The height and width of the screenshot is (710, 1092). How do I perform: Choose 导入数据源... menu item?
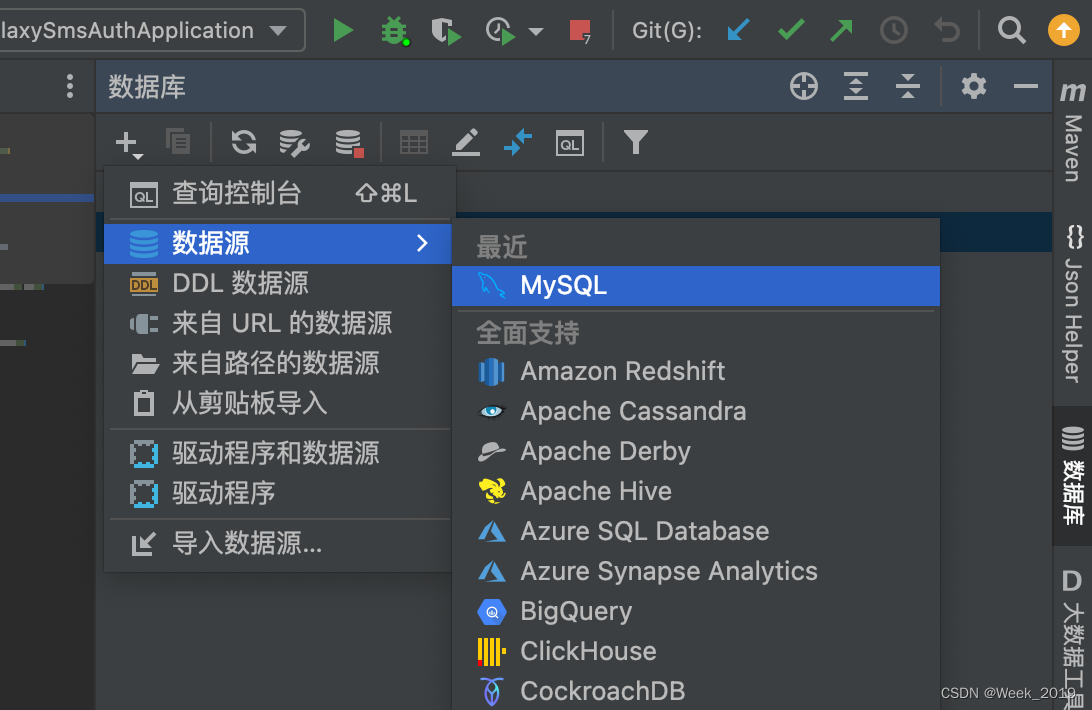tap(280, 543)
